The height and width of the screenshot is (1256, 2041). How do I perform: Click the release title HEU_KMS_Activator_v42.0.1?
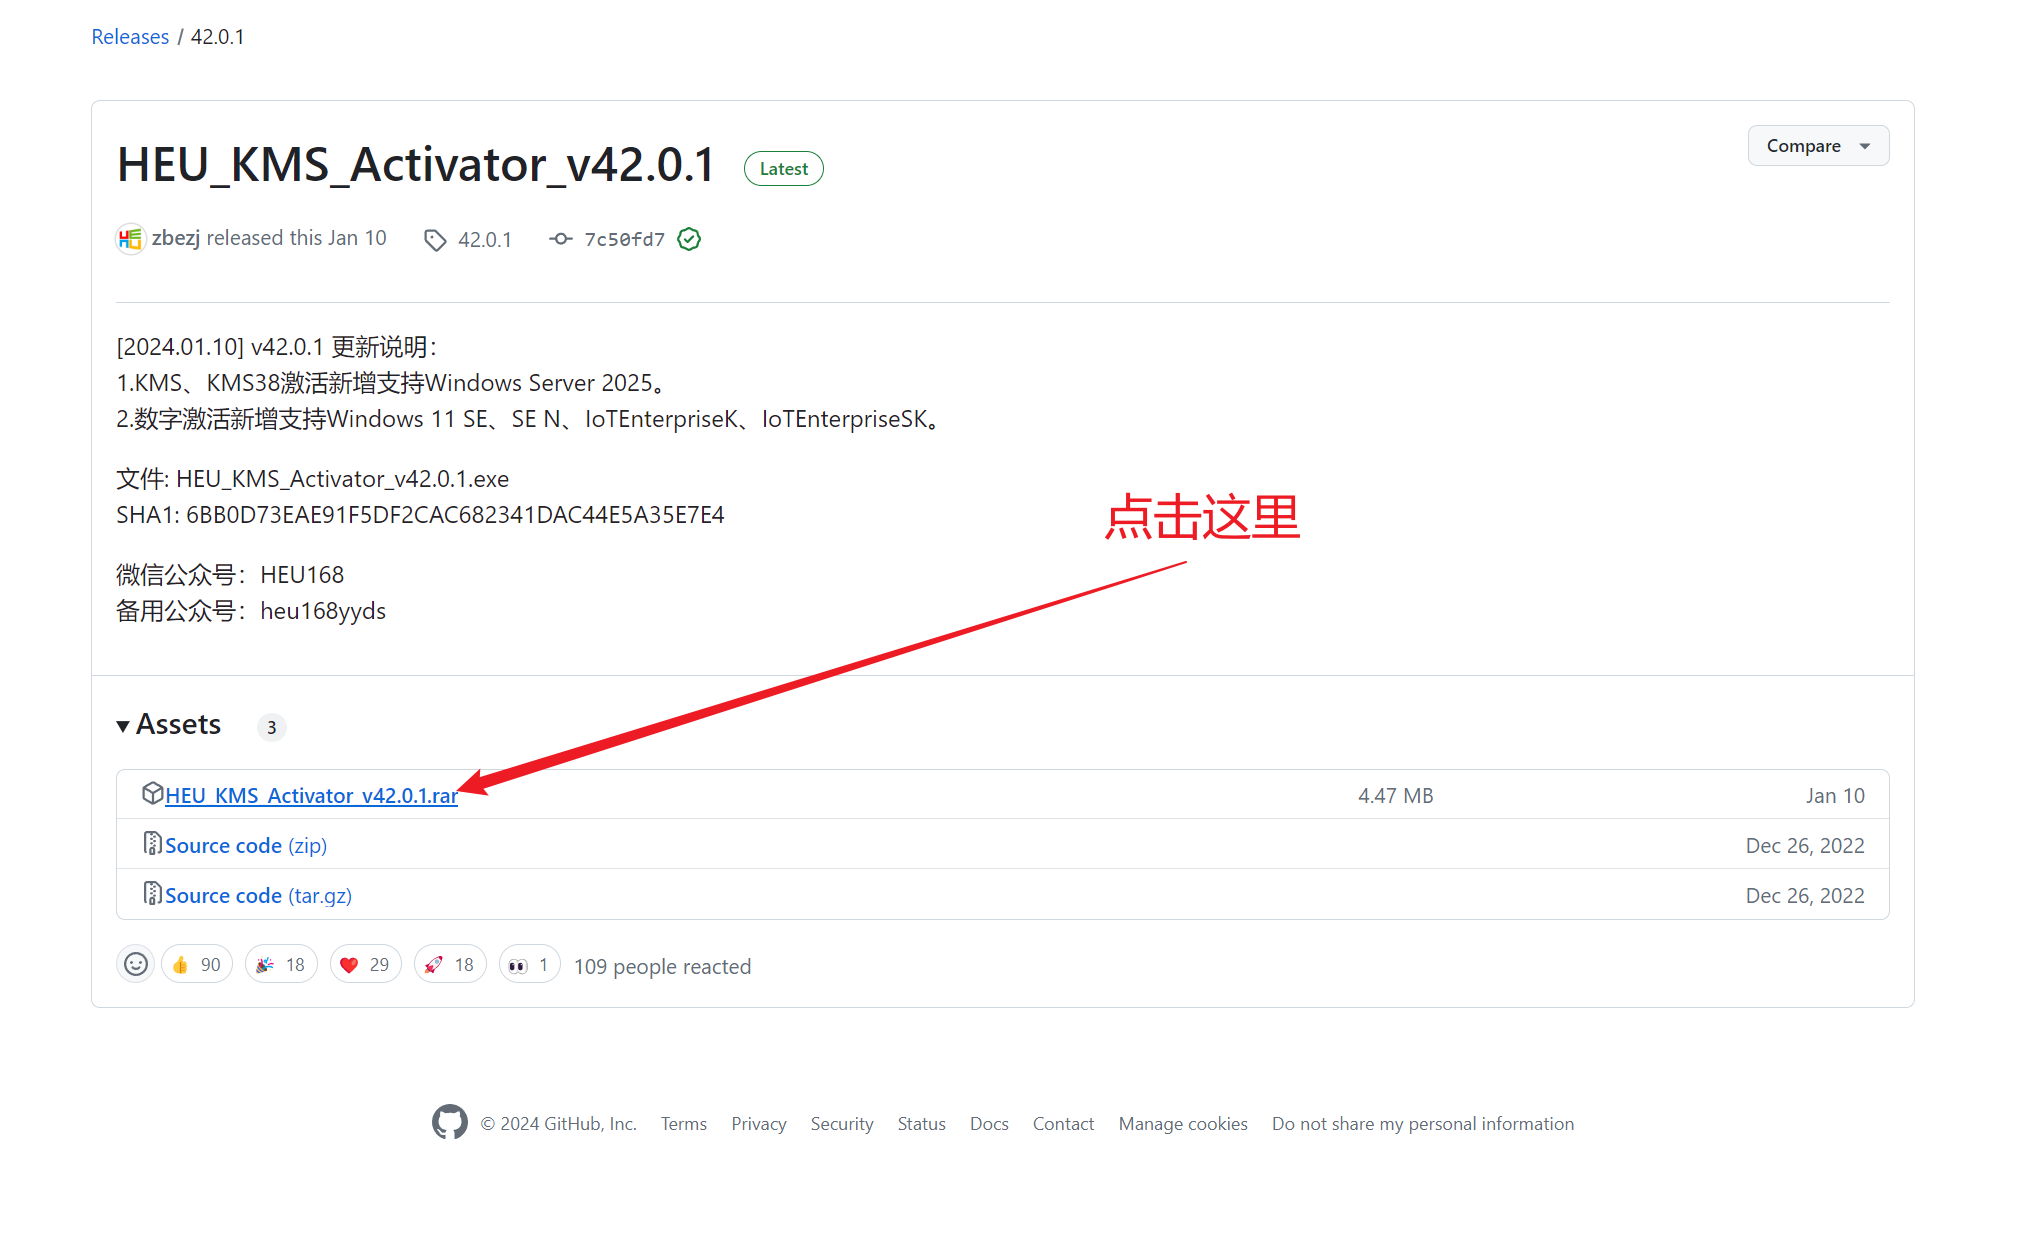coord(416,164)
